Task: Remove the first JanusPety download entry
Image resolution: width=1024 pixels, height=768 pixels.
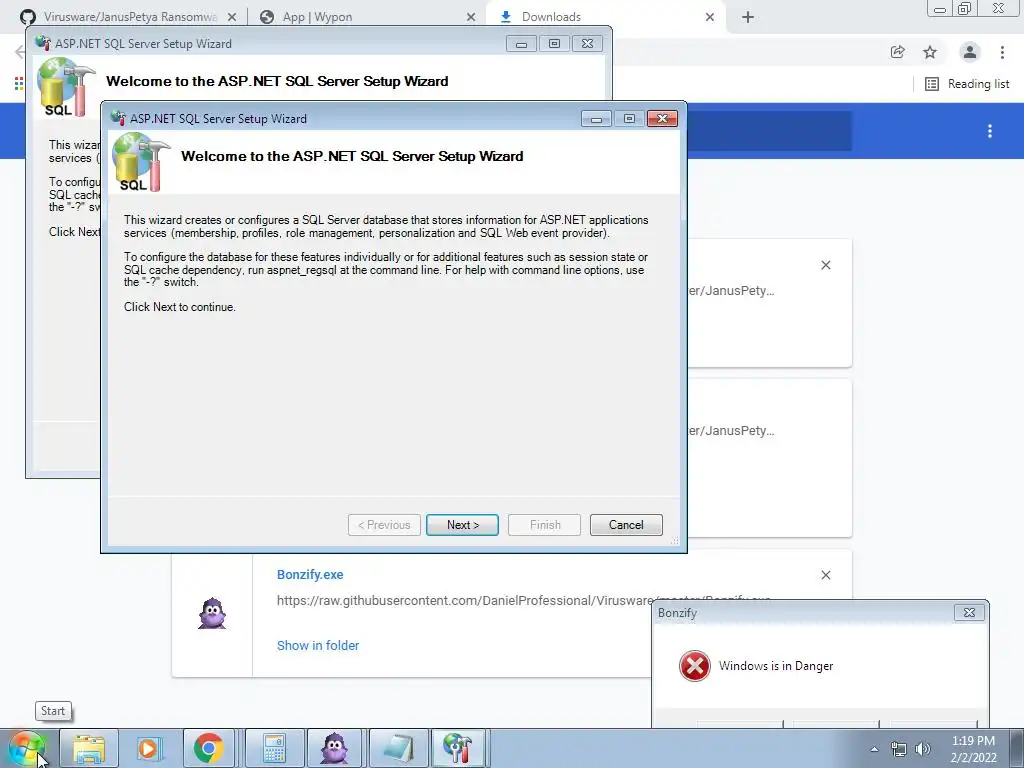Action: [825, 265]
